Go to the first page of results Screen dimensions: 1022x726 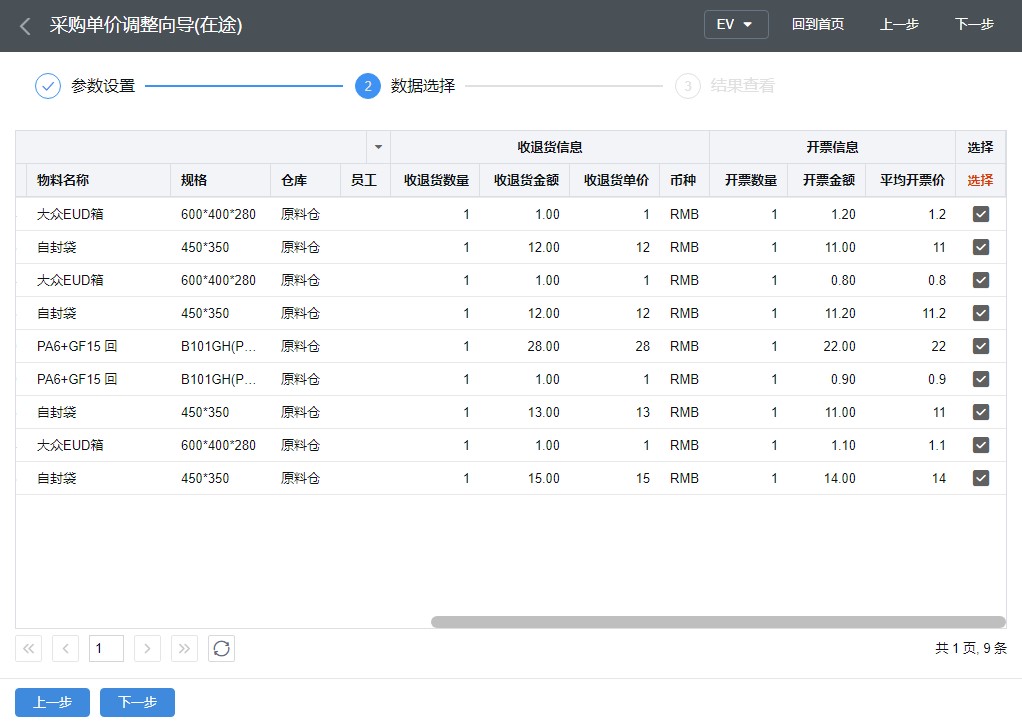point(29,648)
